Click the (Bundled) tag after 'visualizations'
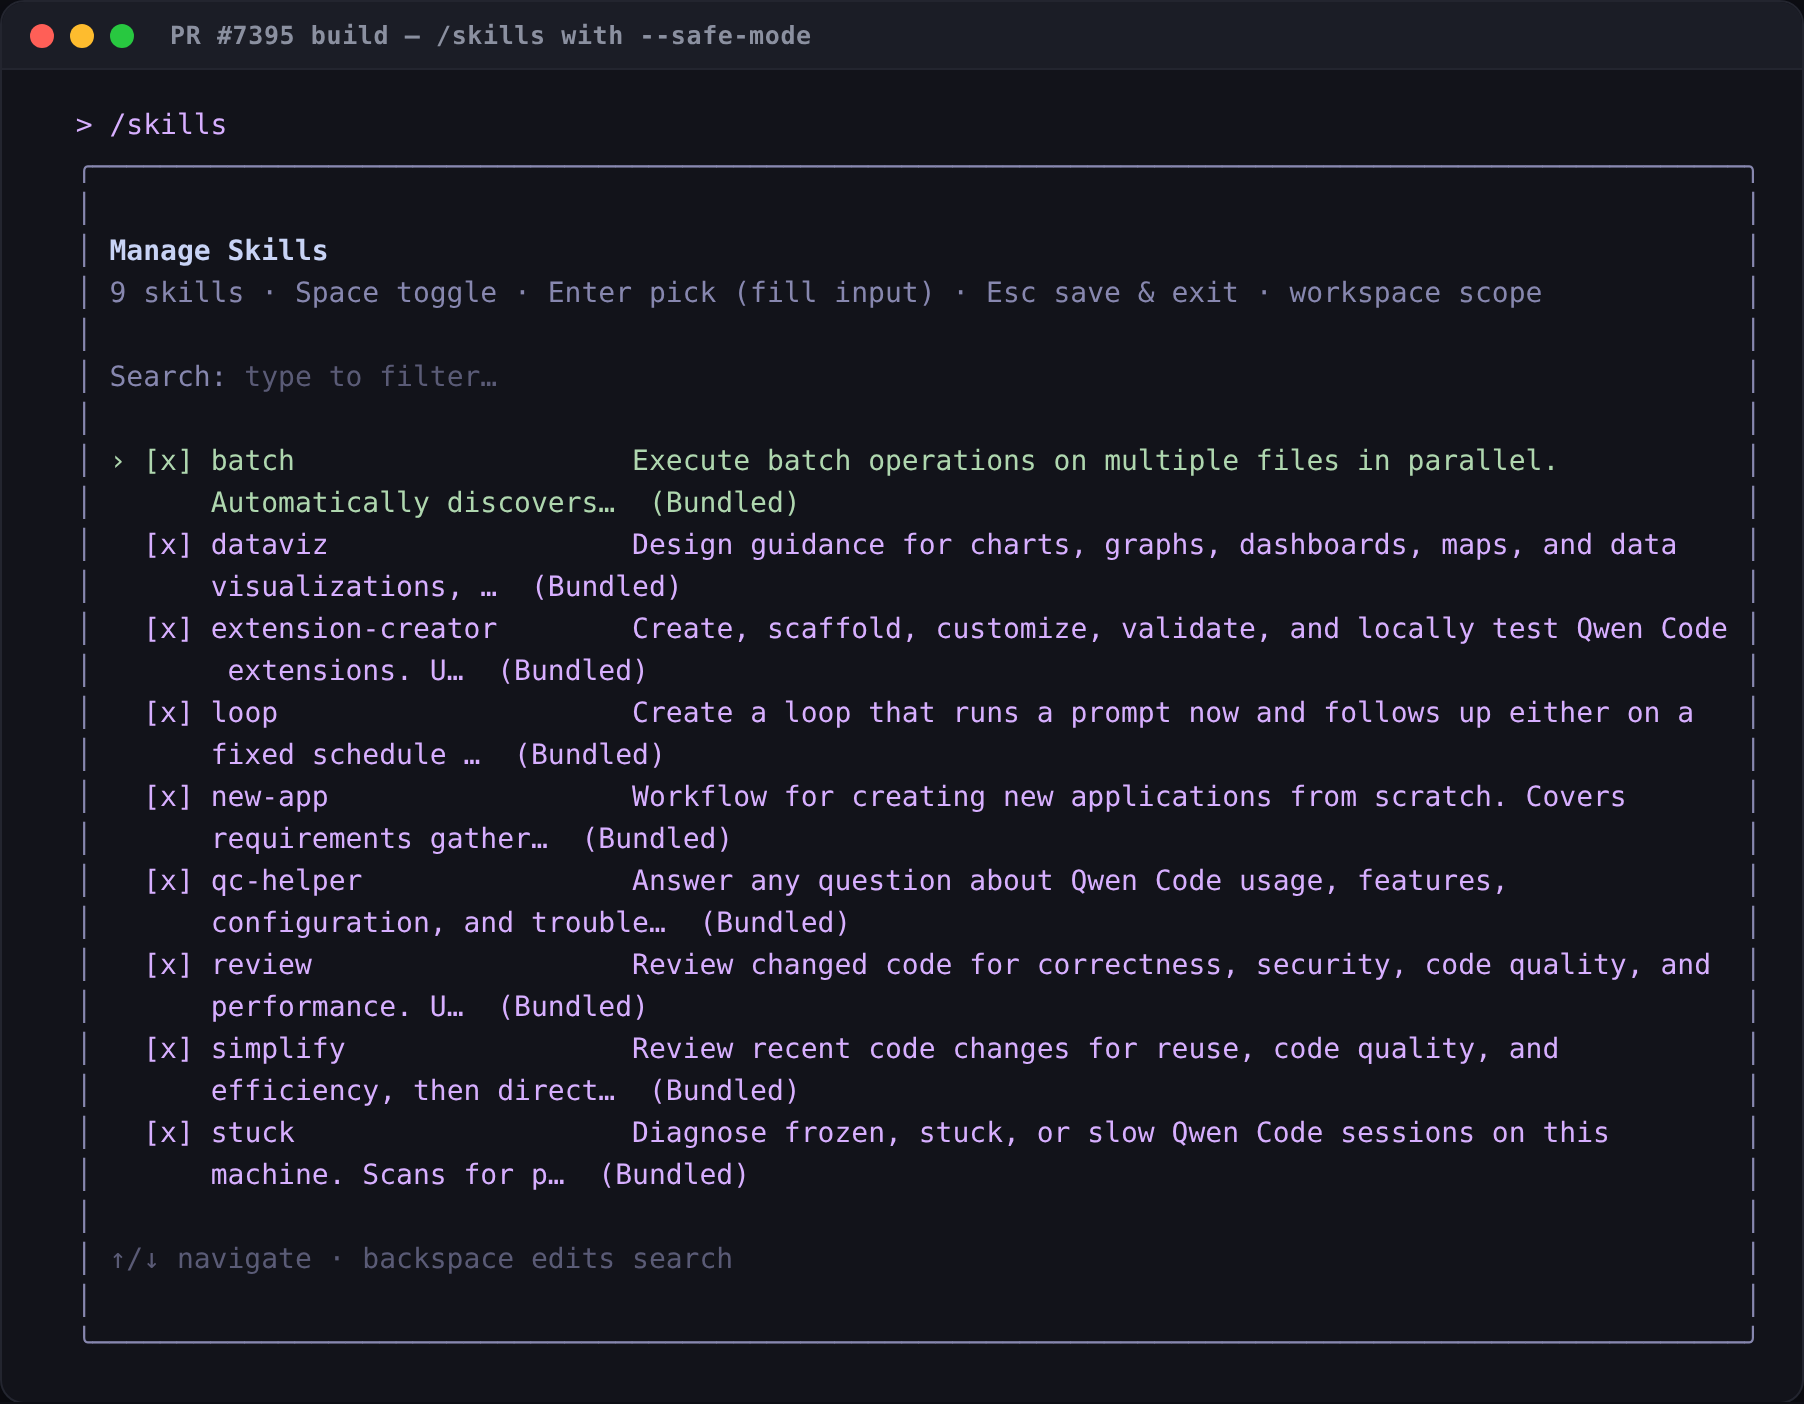Screen dimensions: 1804x1404 [607, 587]
